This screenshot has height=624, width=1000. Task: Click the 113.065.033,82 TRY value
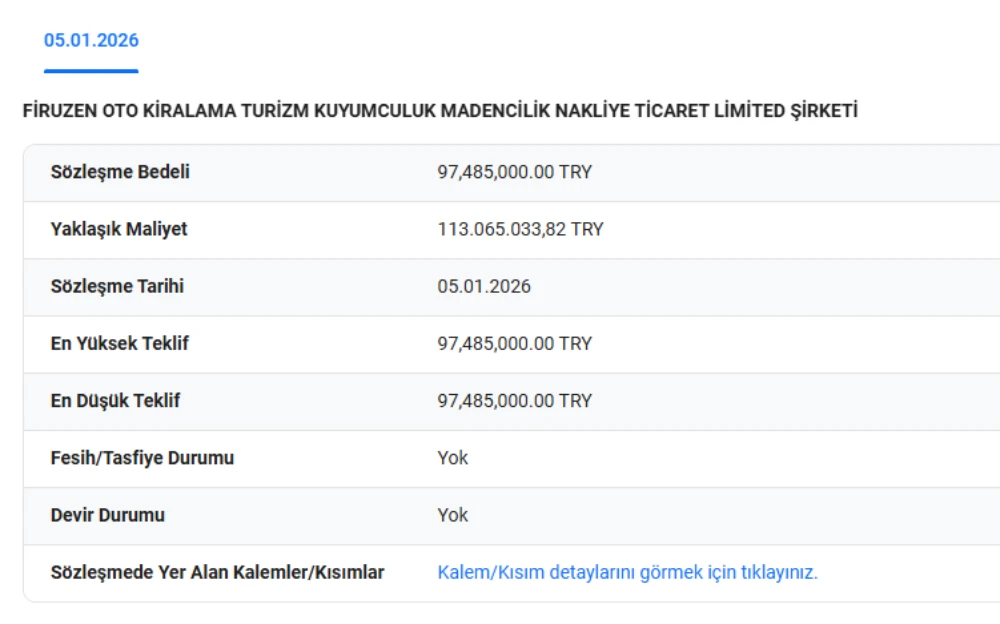(x=520, y=229)
